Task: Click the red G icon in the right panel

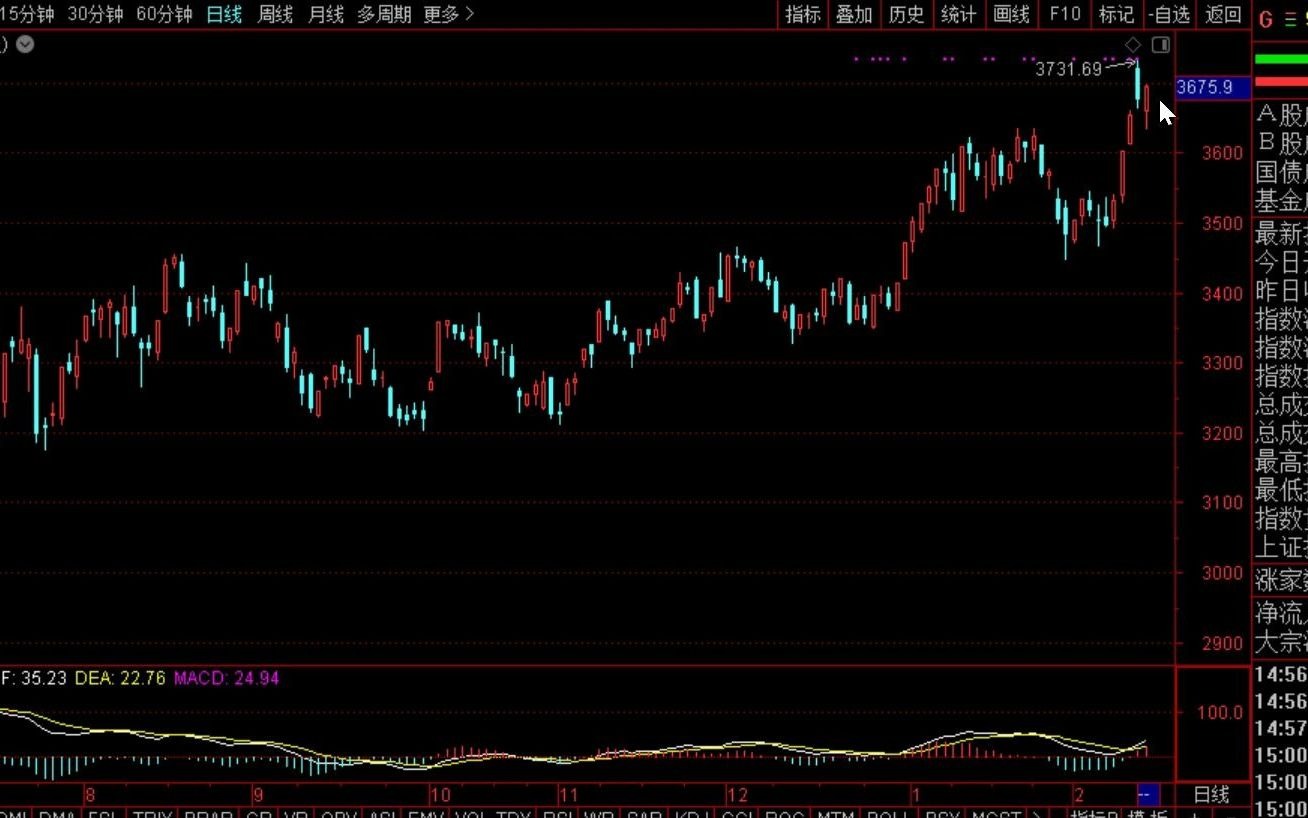Action: (x=1265, y=19)
